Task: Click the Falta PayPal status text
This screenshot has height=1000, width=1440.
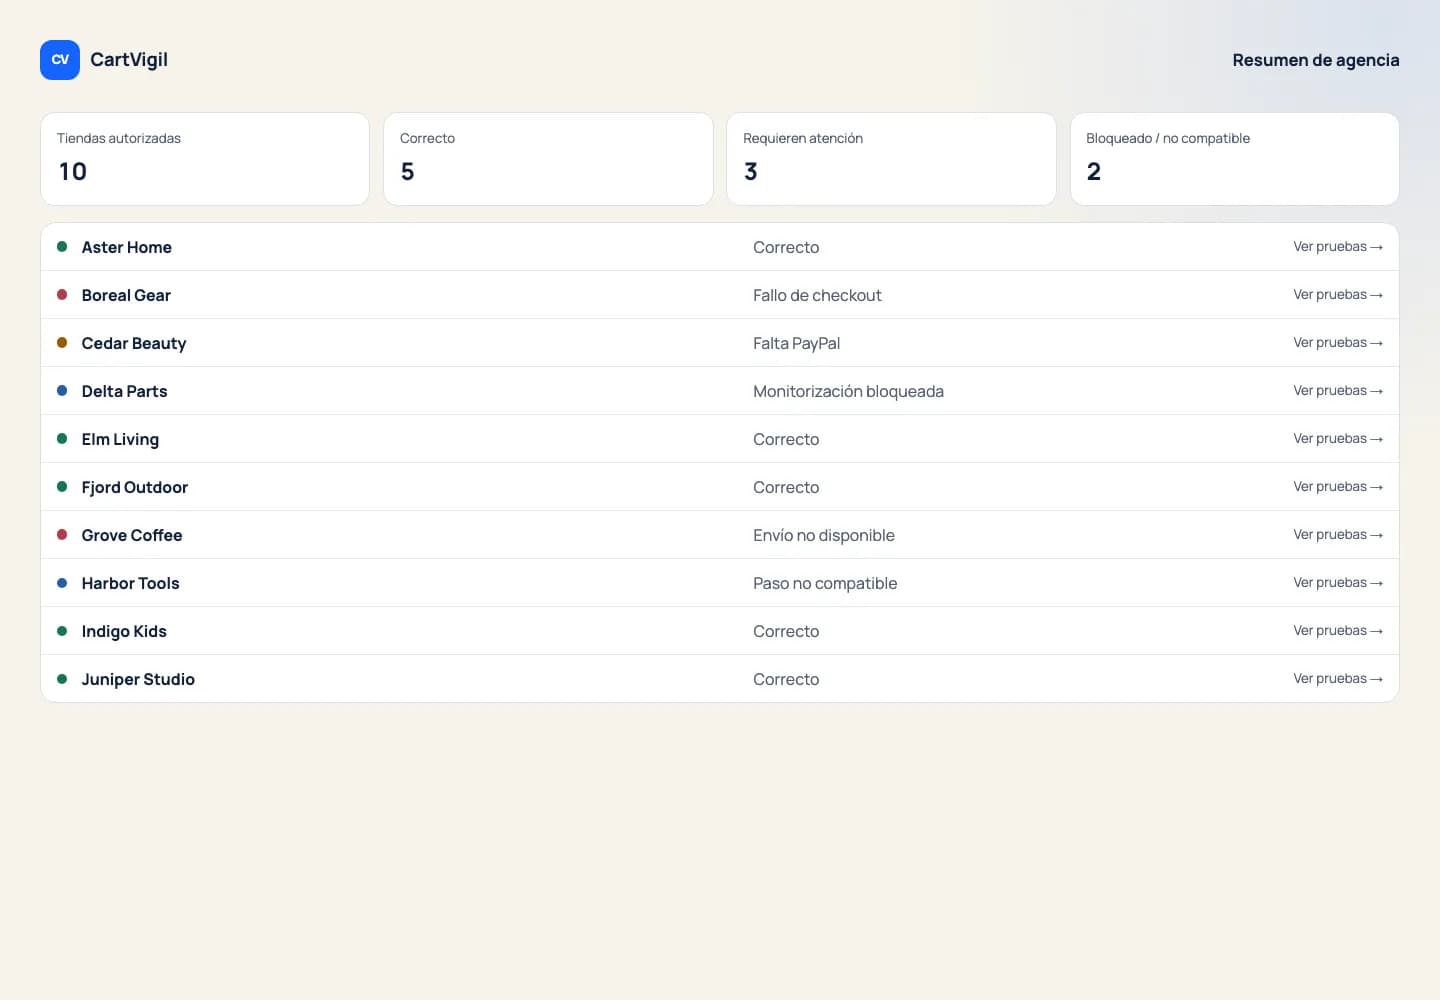Action: tap(796, 343)
